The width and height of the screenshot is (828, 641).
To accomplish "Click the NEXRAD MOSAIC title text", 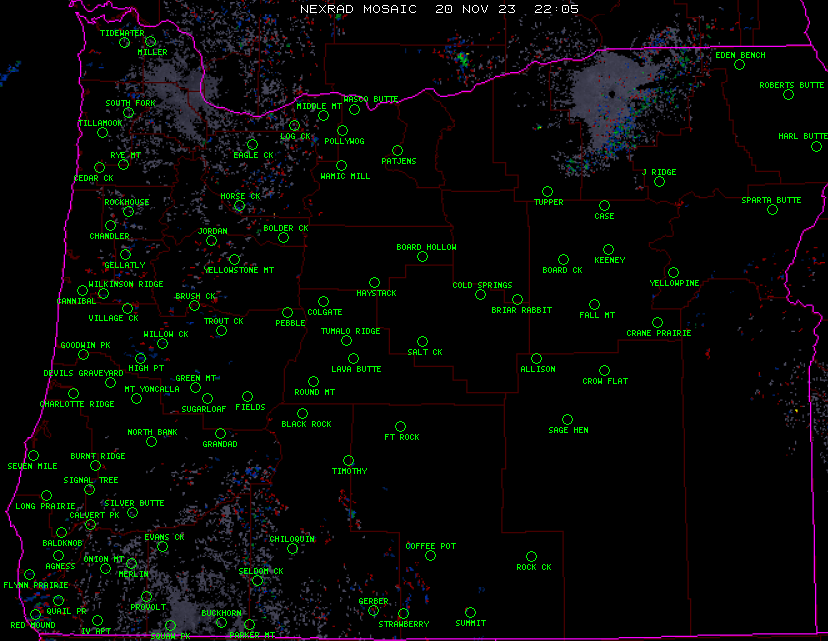I will pos(361,8).
